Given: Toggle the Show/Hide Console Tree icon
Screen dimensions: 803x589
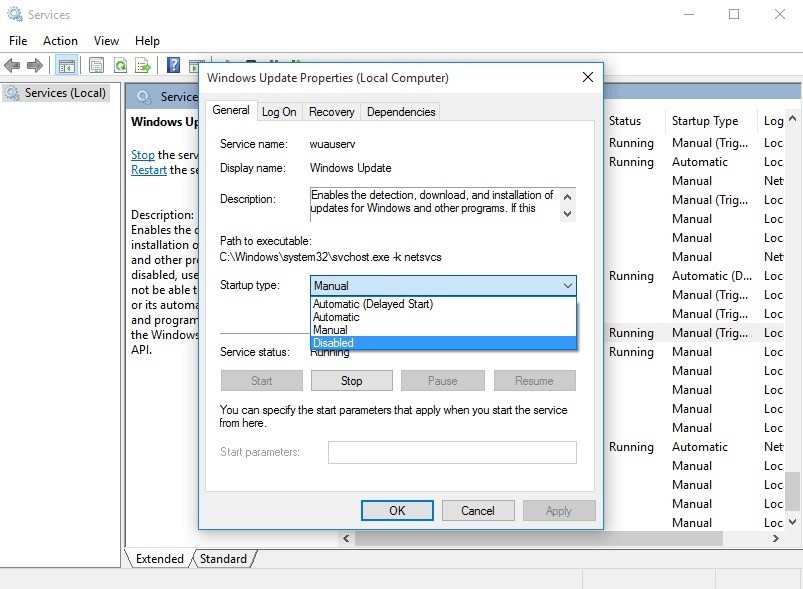Looking at the screenshot, I should 66,64.
